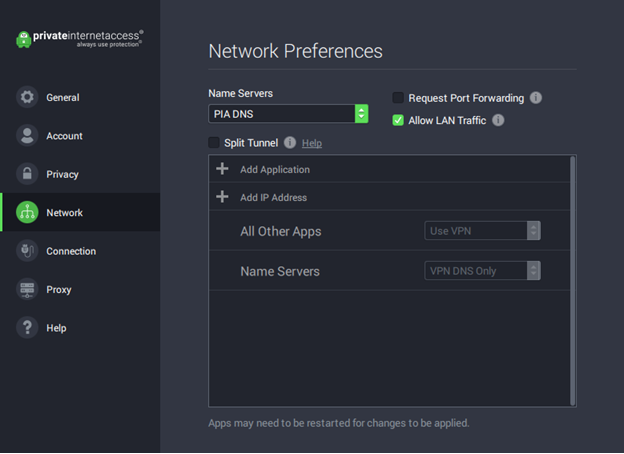Click the split tunnel list scrollbar
This screenshot has width=624, height=454.
coord(573,281)
